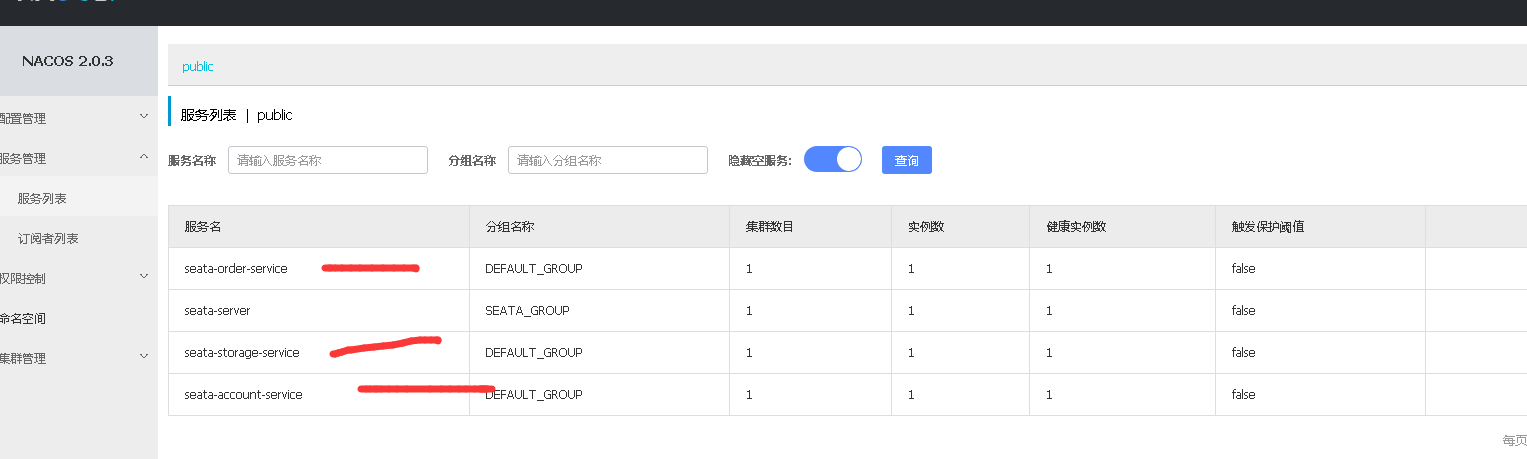Screen dimensions: 1527x459
Task: Click the SEATA_GROUP group cell
Action: [x=527, y=311]
